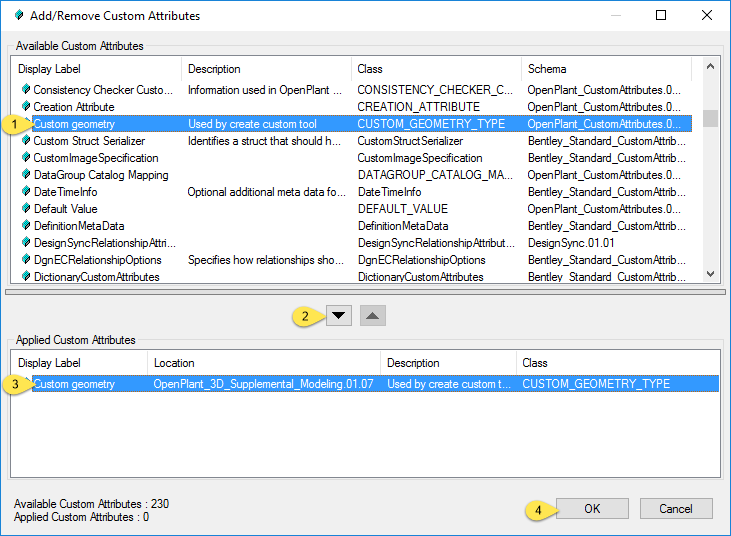Click the Location column header
This screenshot has height=536, width=731.
(263, 363)
